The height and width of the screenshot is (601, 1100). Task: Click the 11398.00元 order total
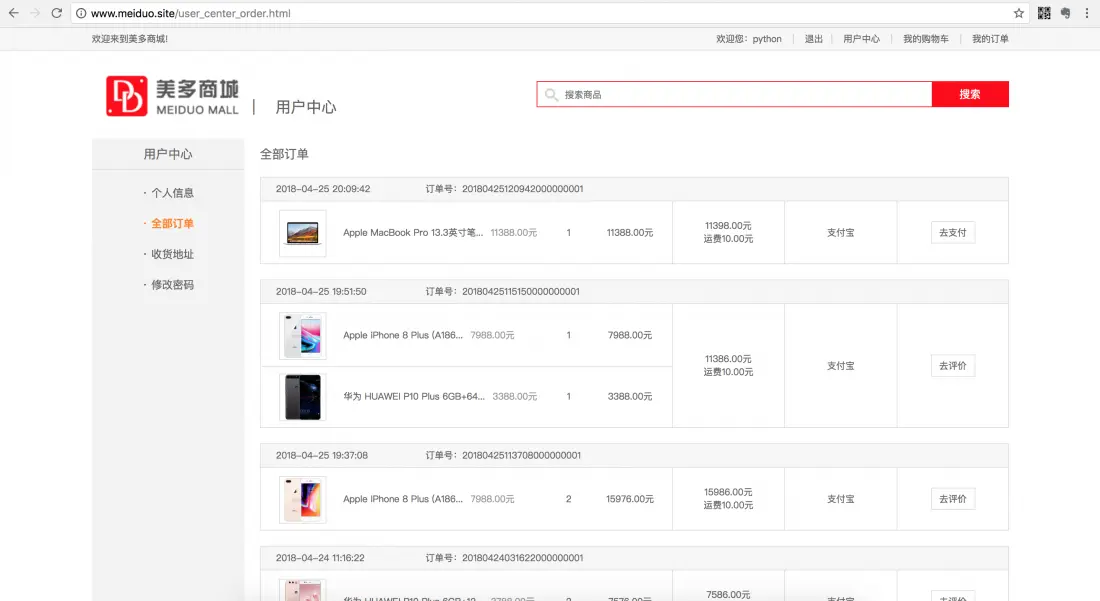pos(728,226)
